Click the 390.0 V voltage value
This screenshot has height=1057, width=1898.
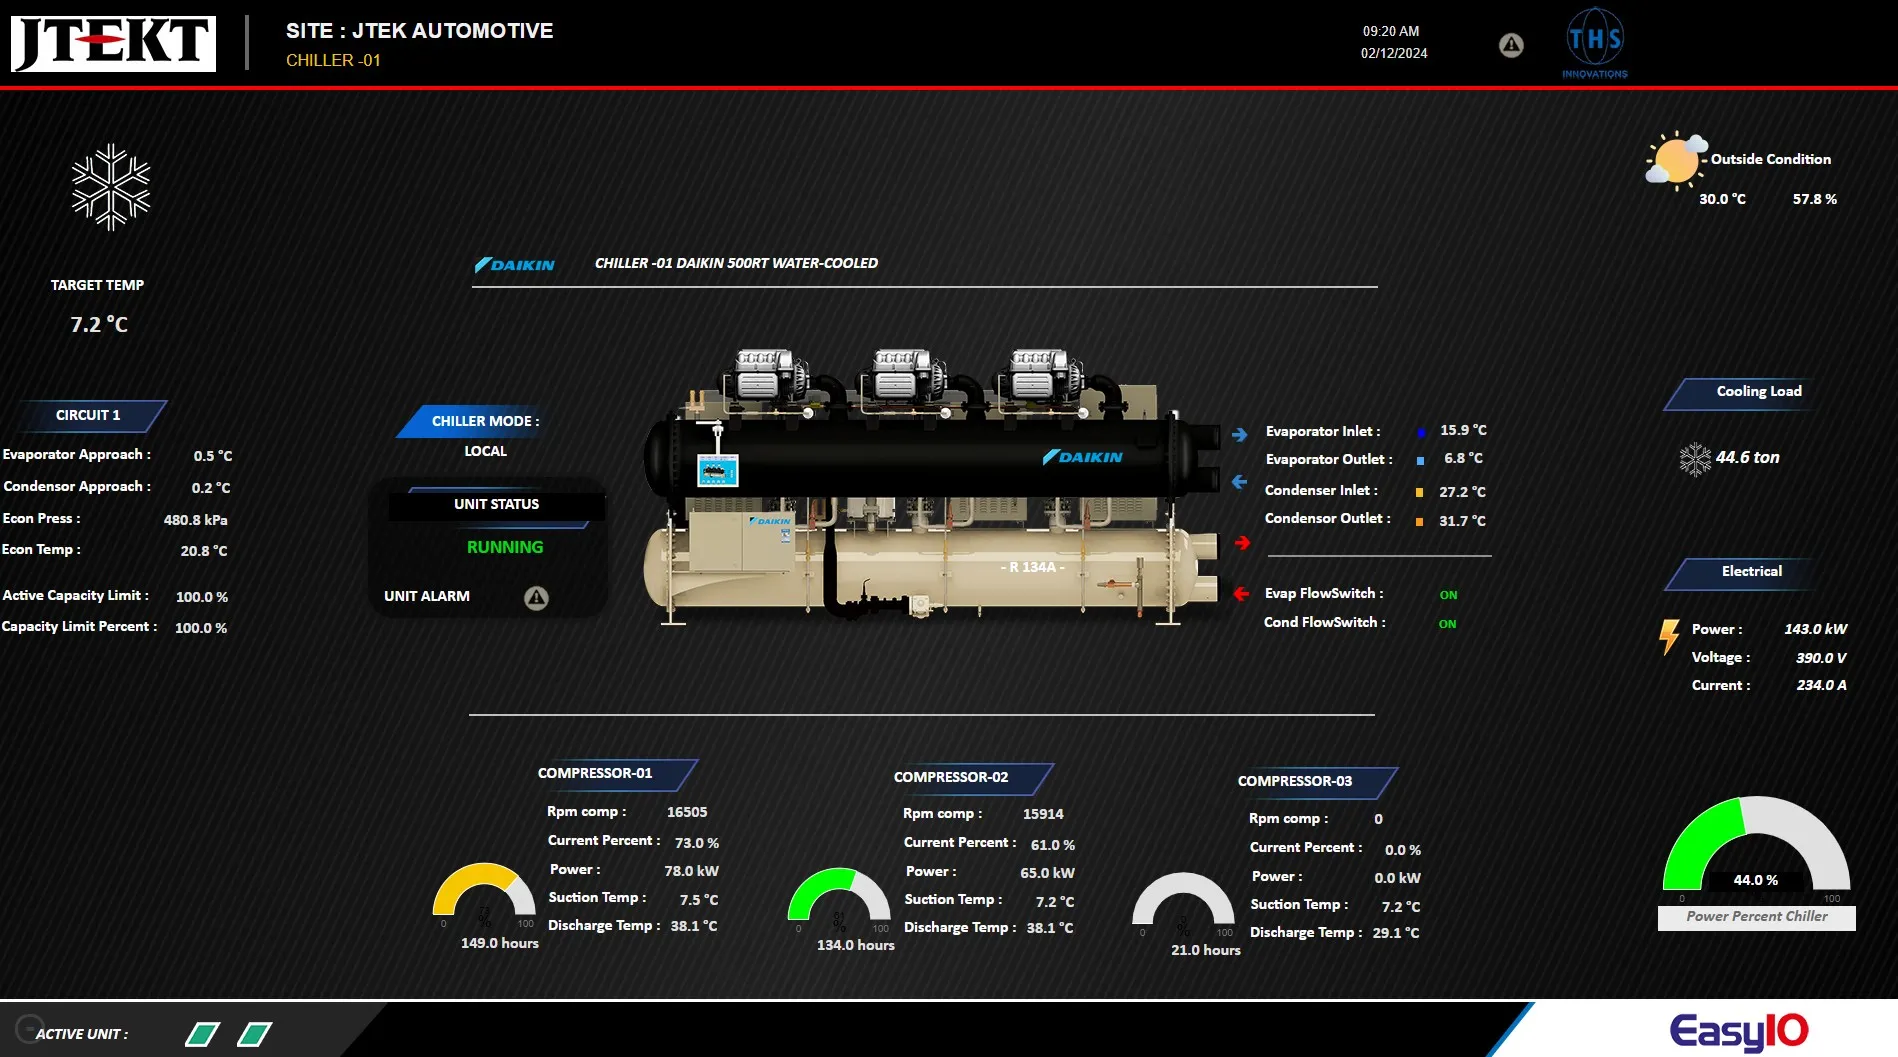[1821, 659]
